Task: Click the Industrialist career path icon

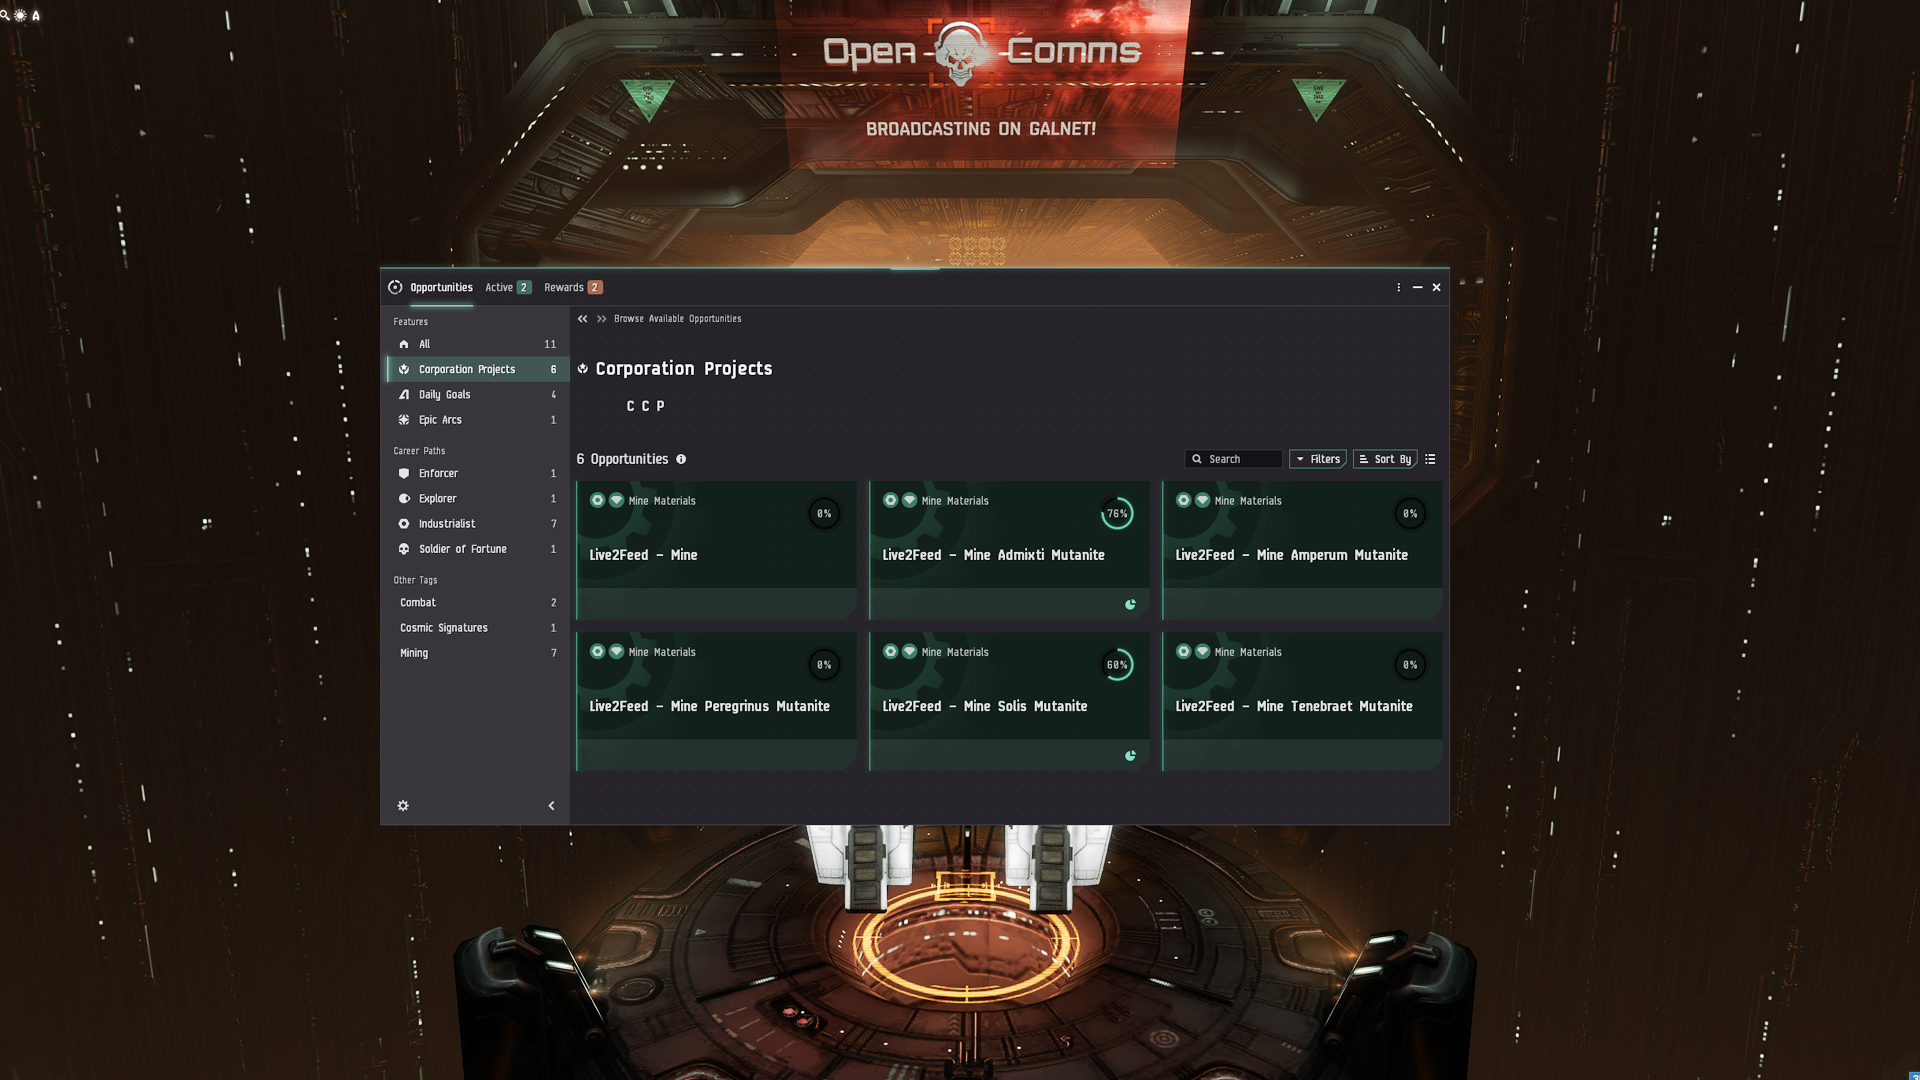Action: click(x=405, y=524)
